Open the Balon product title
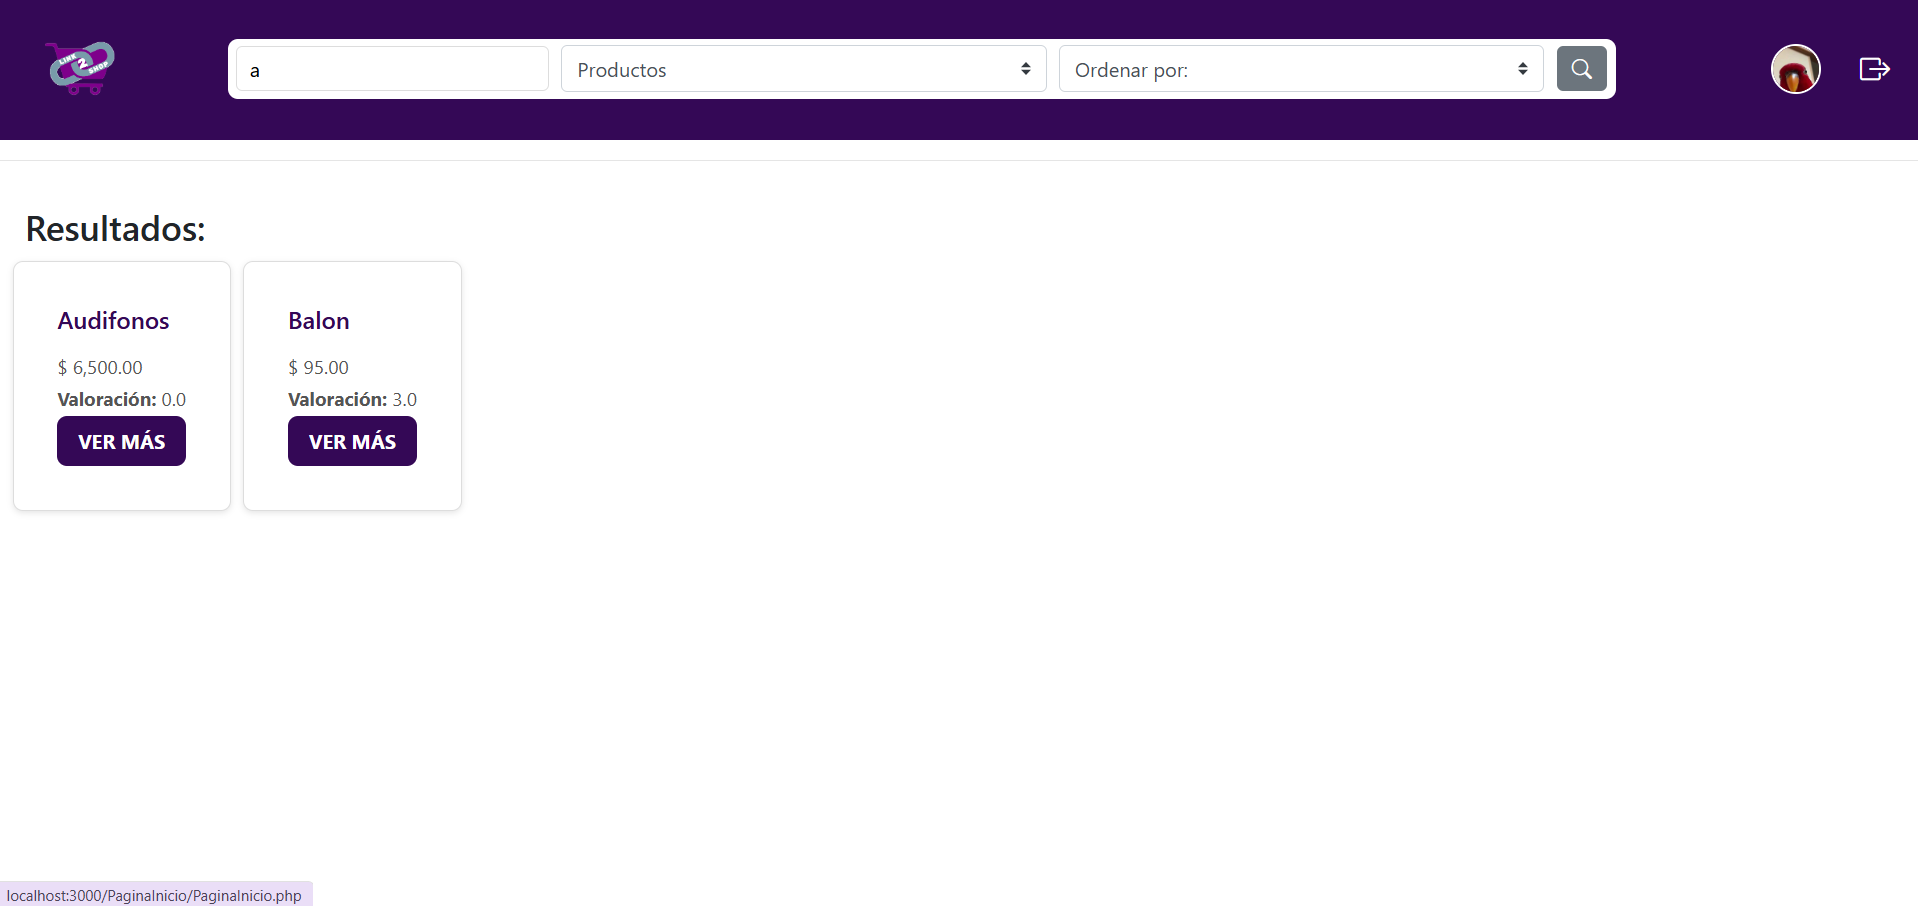The image size is (1918, 906). point(319,321)
